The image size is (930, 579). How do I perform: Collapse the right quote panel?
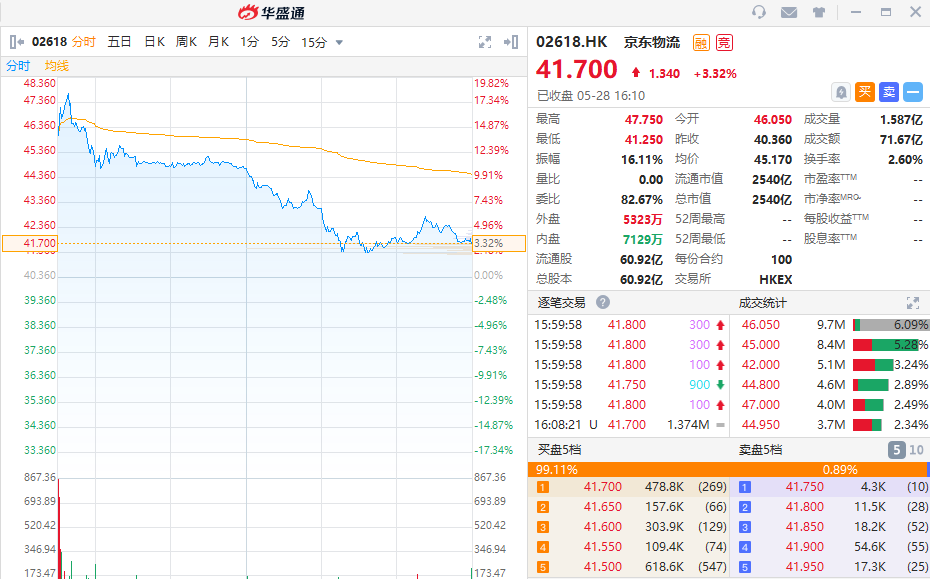click(x=512, y=42)
